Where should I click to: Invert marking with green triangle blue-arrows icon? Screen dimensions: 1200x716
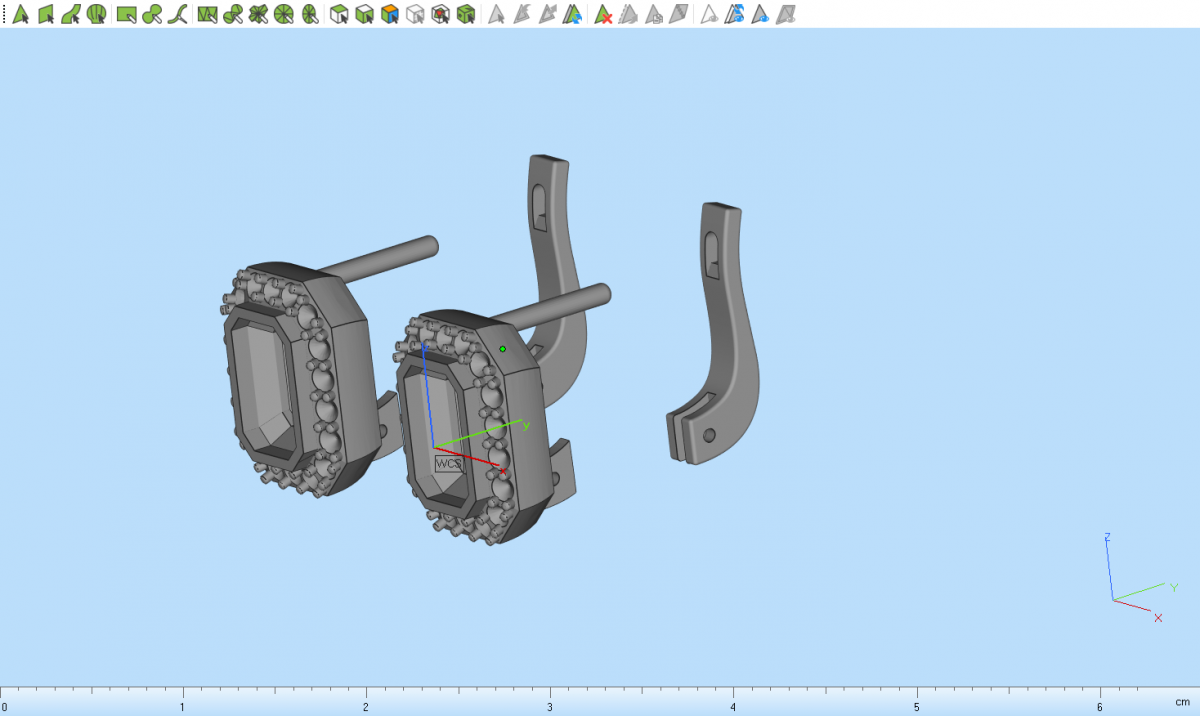pos(572,14)
